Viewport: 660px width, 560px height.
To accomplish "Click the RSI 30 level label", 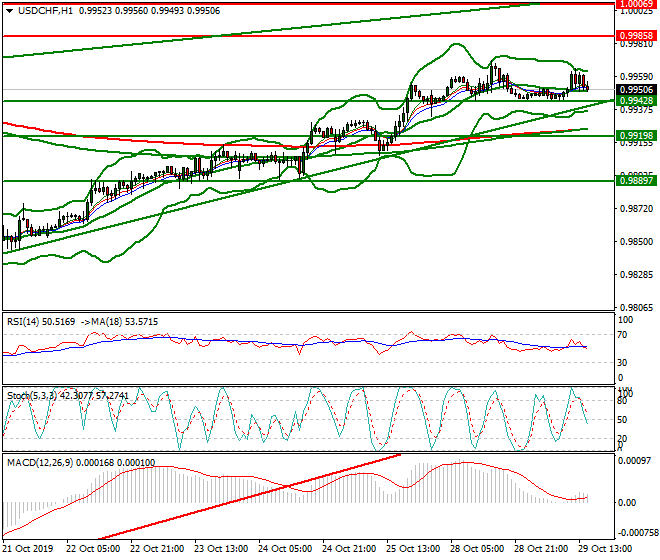I will click(623, 363).
